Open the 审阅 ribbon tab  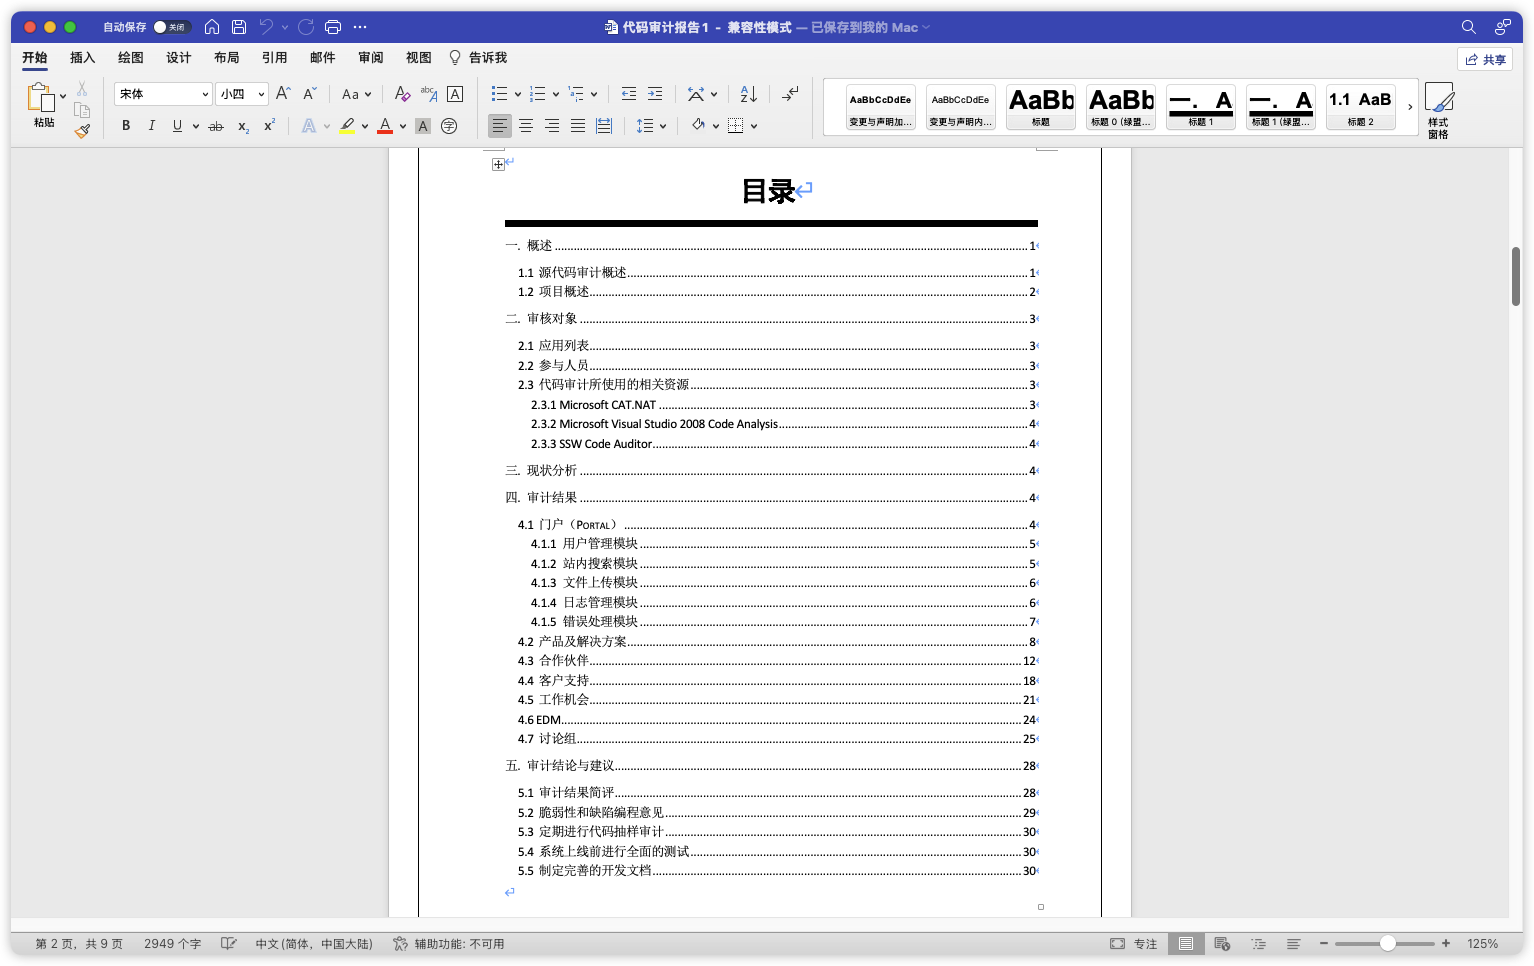point(370,58)
